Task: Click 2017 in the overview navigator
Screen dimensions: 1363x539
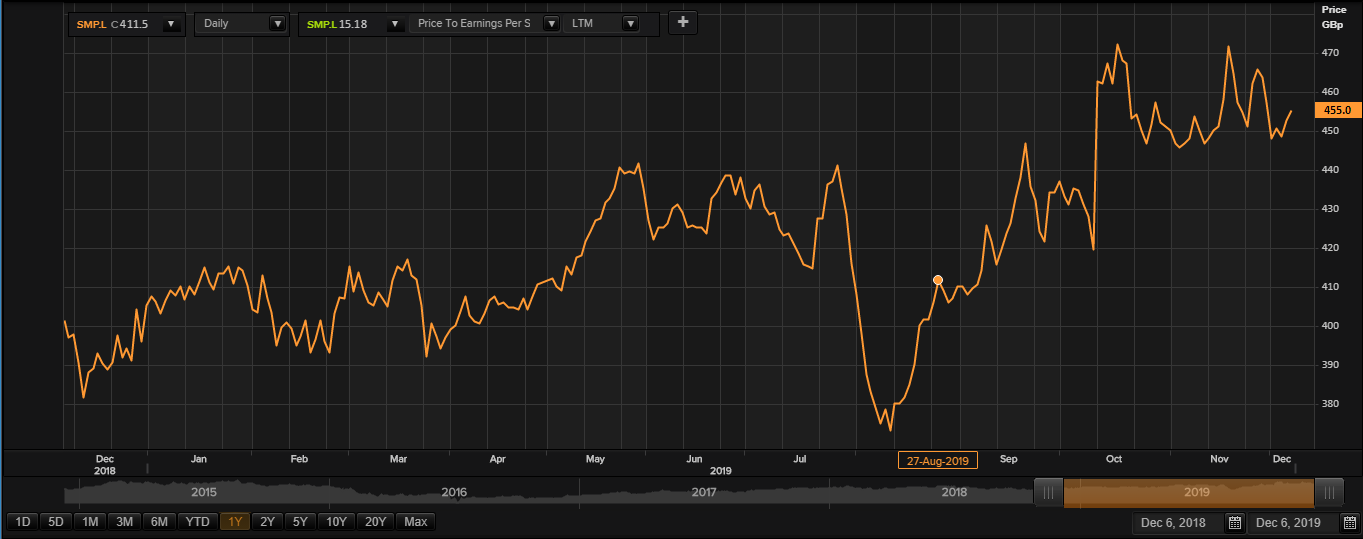Action: 704,492
